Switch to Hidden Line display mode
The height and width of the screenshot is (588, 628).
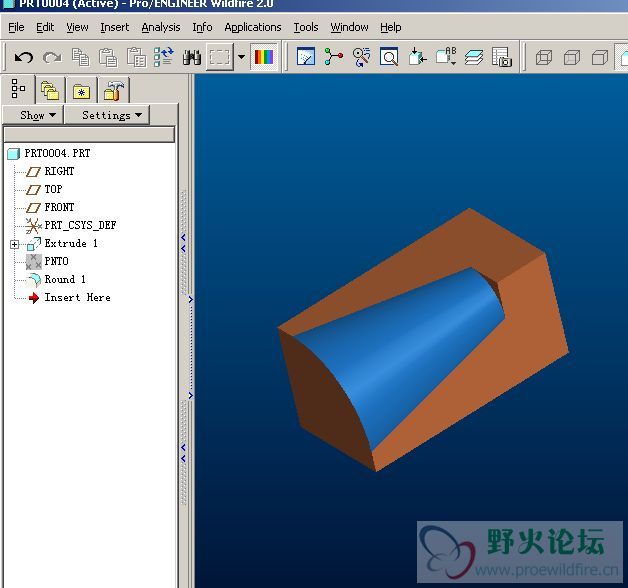[x=572, y=57]
